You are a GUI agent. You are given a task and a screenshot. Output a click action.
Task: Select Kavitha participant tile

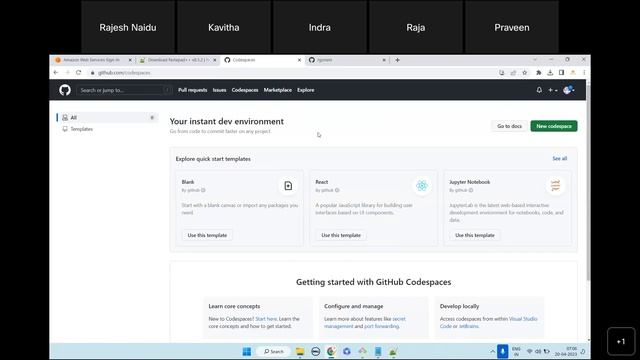(x=224, y=27)
